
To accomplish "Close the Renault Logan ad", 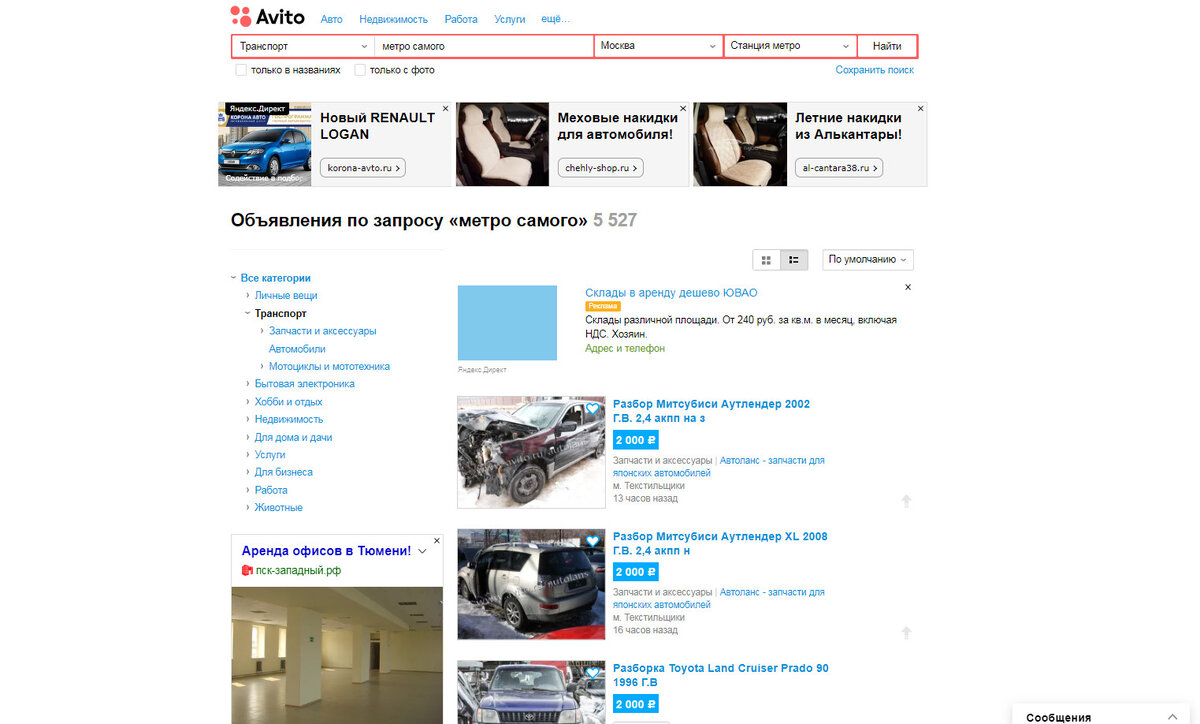I will [x=445, y=108].
